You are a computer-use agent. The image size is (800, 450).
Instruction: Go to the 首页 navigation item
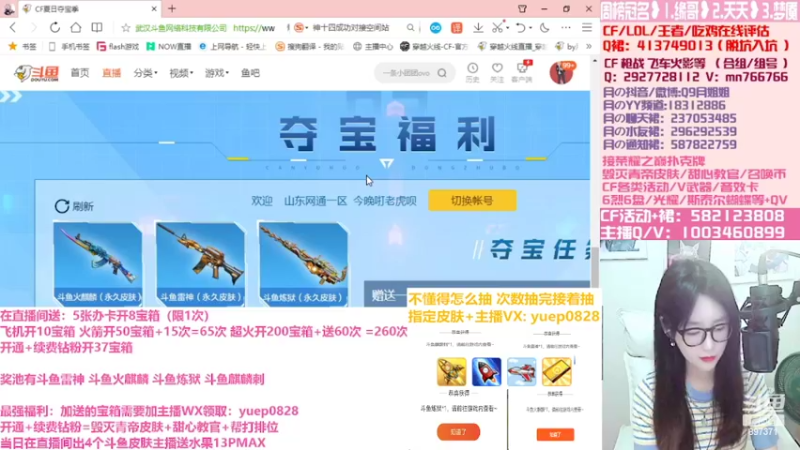tap(80, 73)
